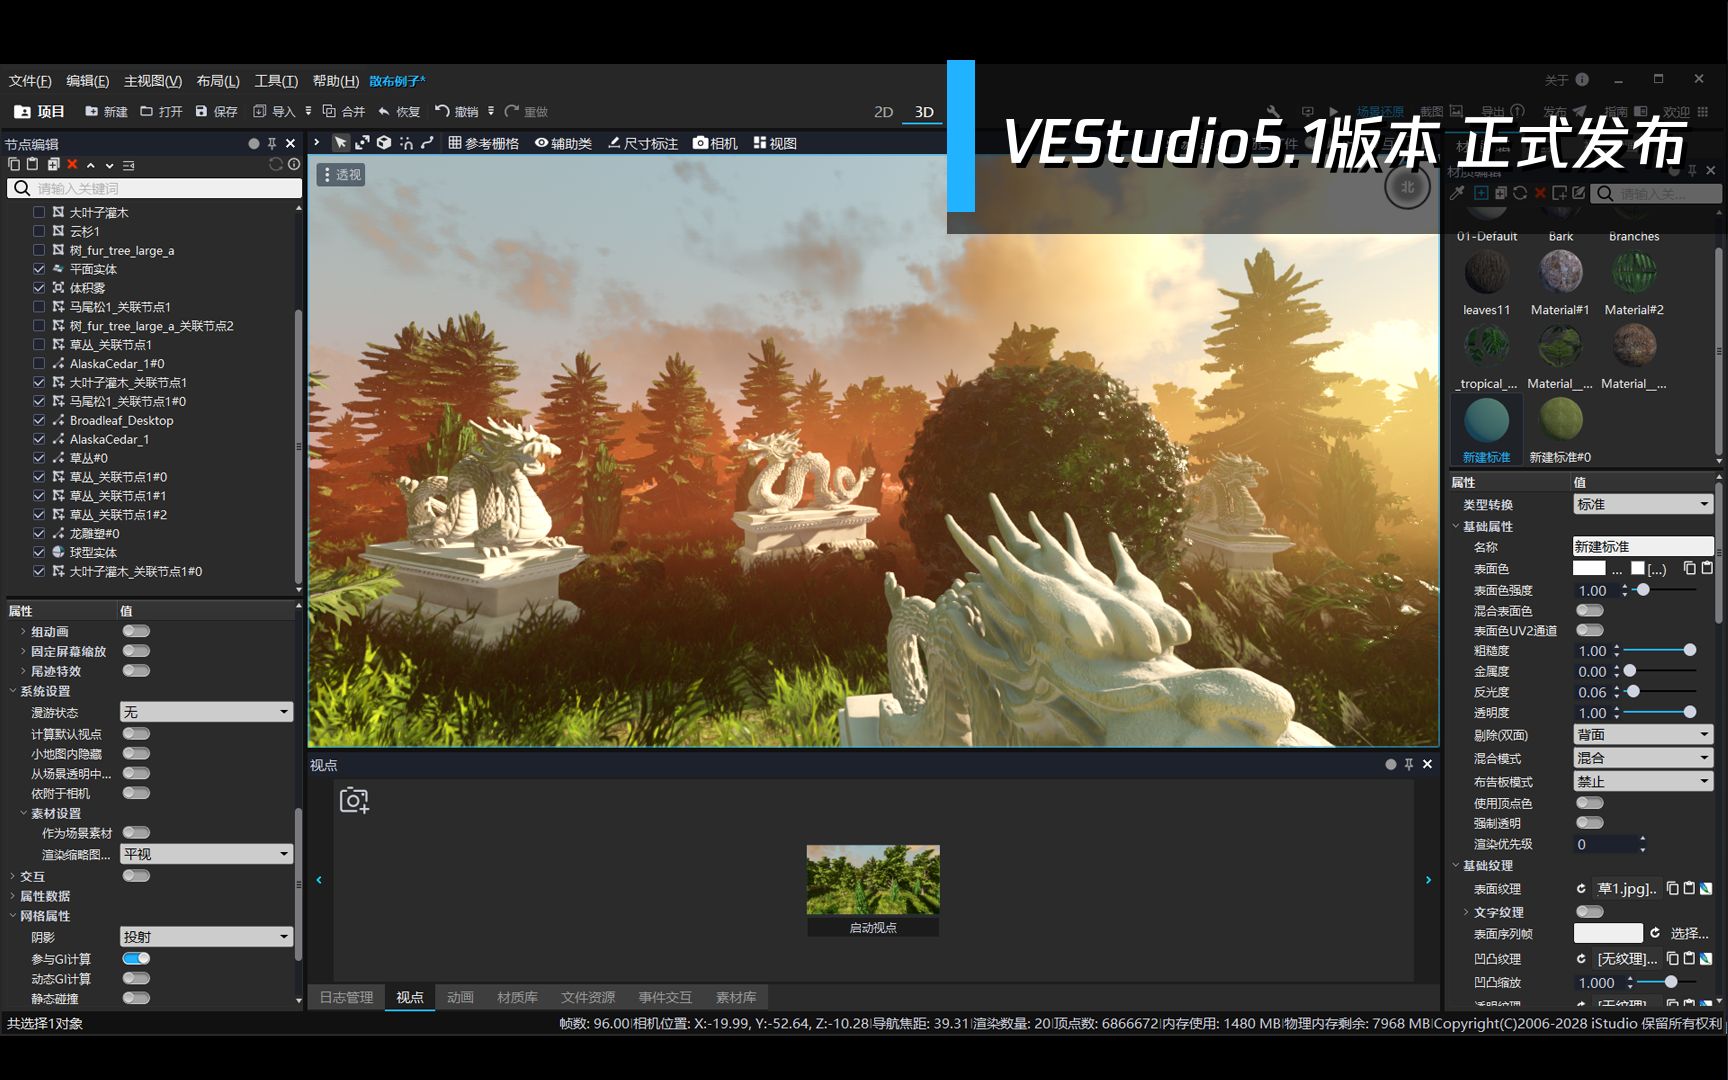
Task: Uncheck the Broadleaf_Desktop node checkbox
Action: [x=39, y=420]
